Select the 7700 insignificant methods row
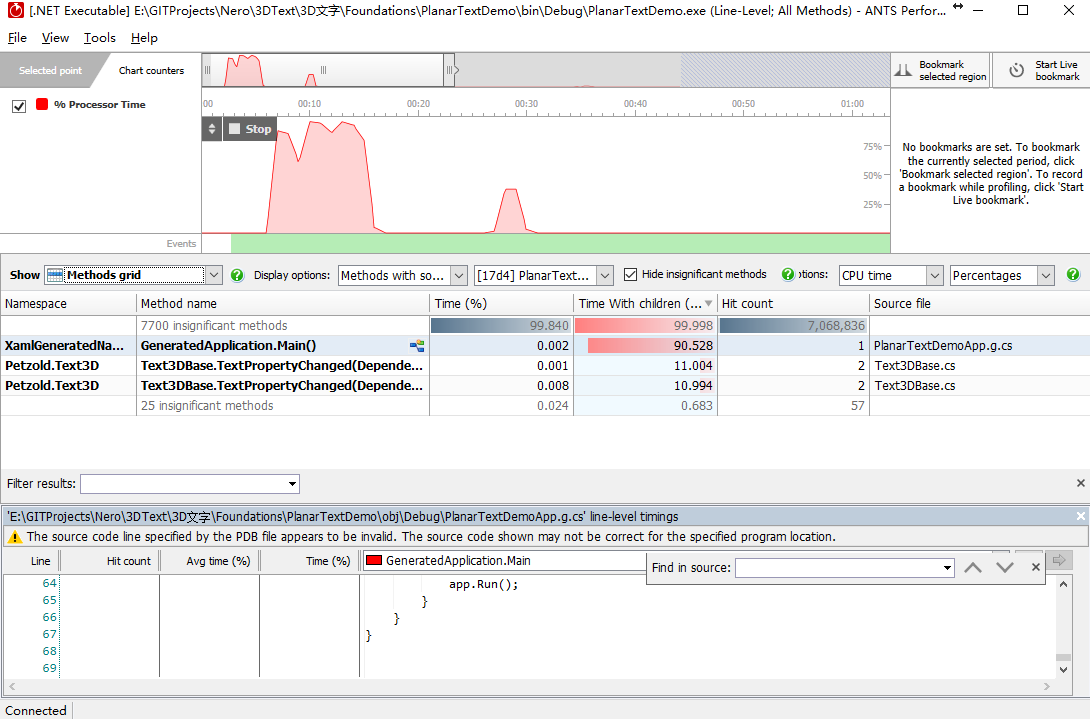This screenshot has height=719, width=1090. [x=545, y=325]
